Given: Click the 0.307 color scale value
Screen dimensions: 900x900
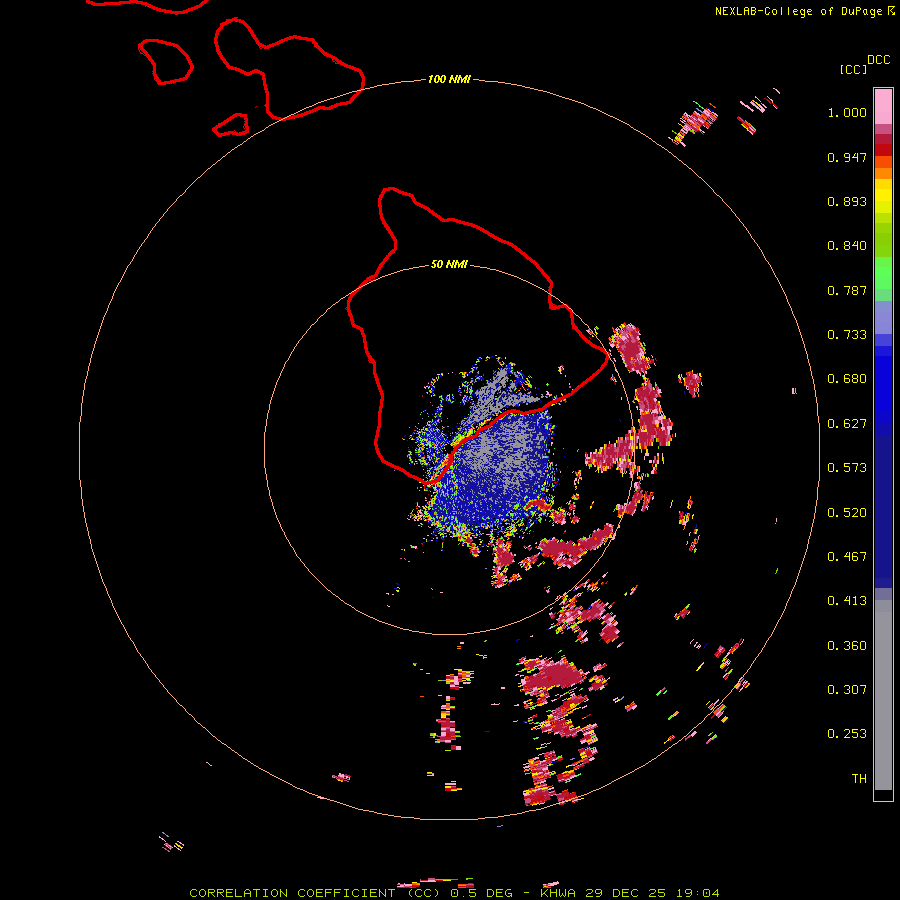Looking at the screenshot, I should 847,690.
